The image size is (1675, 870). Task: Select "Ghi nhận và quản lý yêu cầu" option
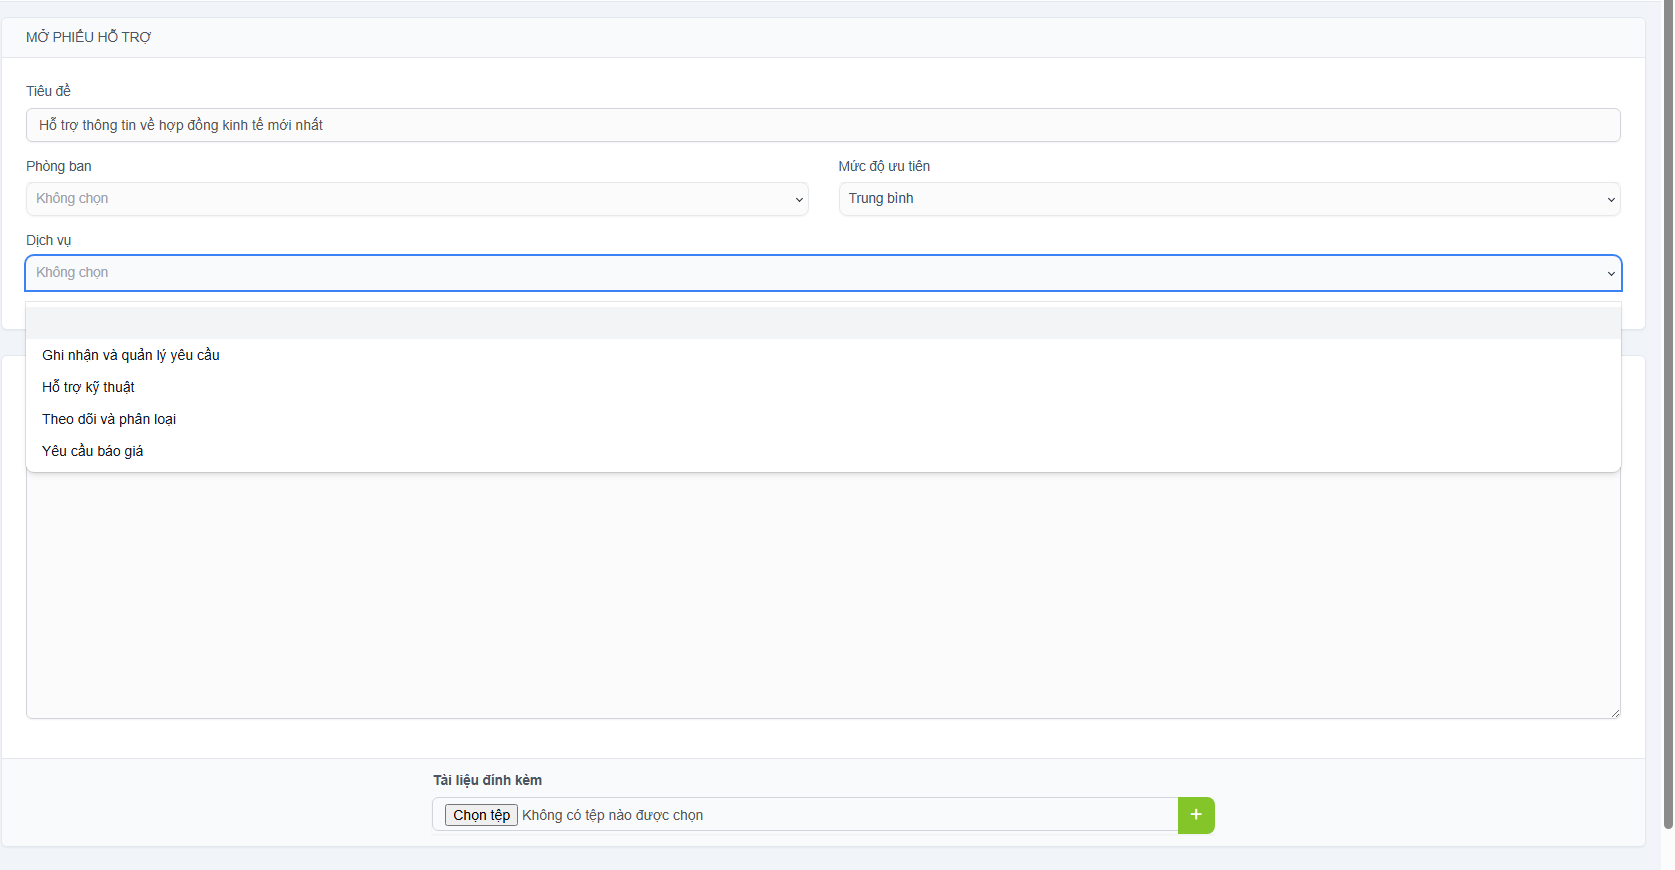[131, 355]
